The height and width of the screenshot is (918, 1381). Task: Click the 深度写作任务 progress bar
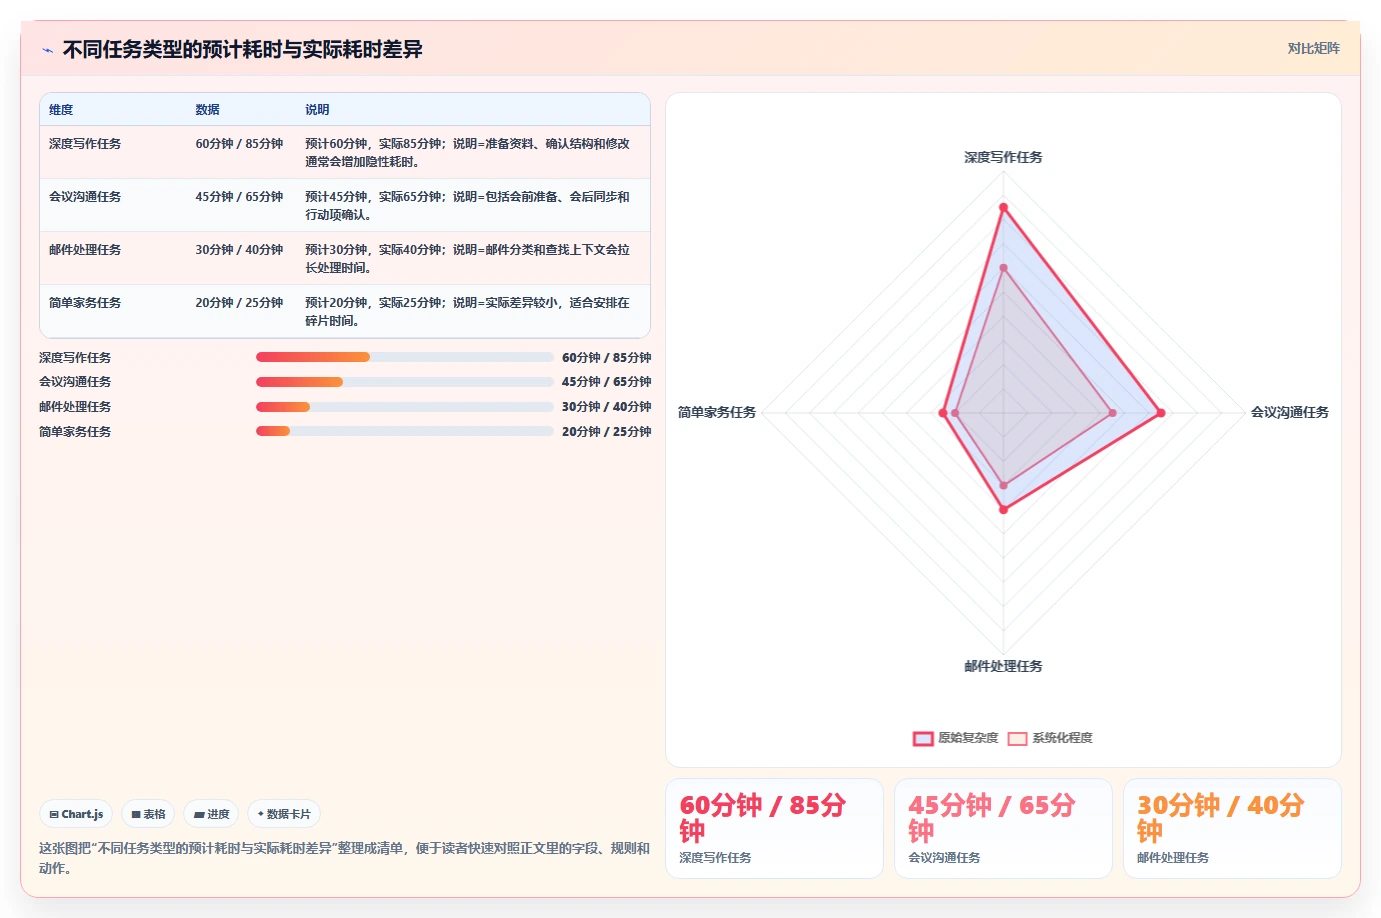404,357
